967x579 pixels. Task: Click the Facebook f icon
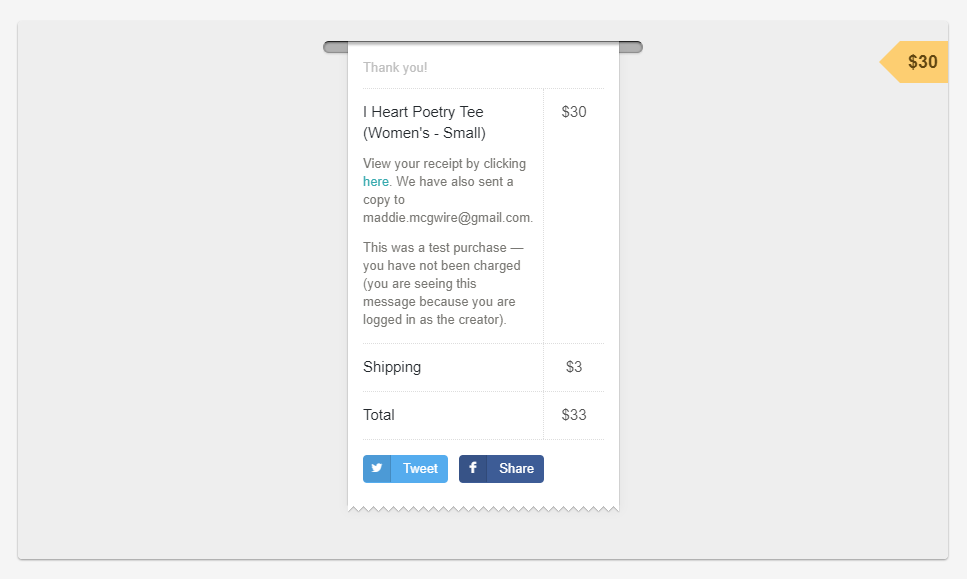(473, 468)
